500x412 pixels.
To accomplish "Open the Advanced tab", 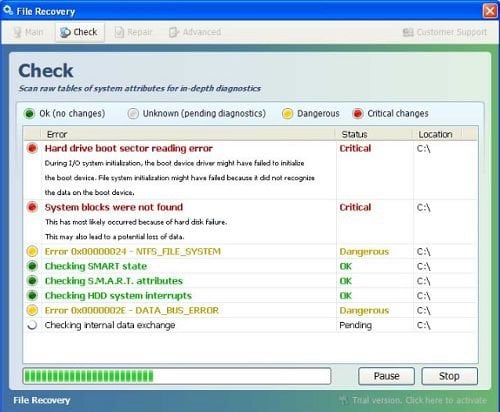I will coord(195,32).
